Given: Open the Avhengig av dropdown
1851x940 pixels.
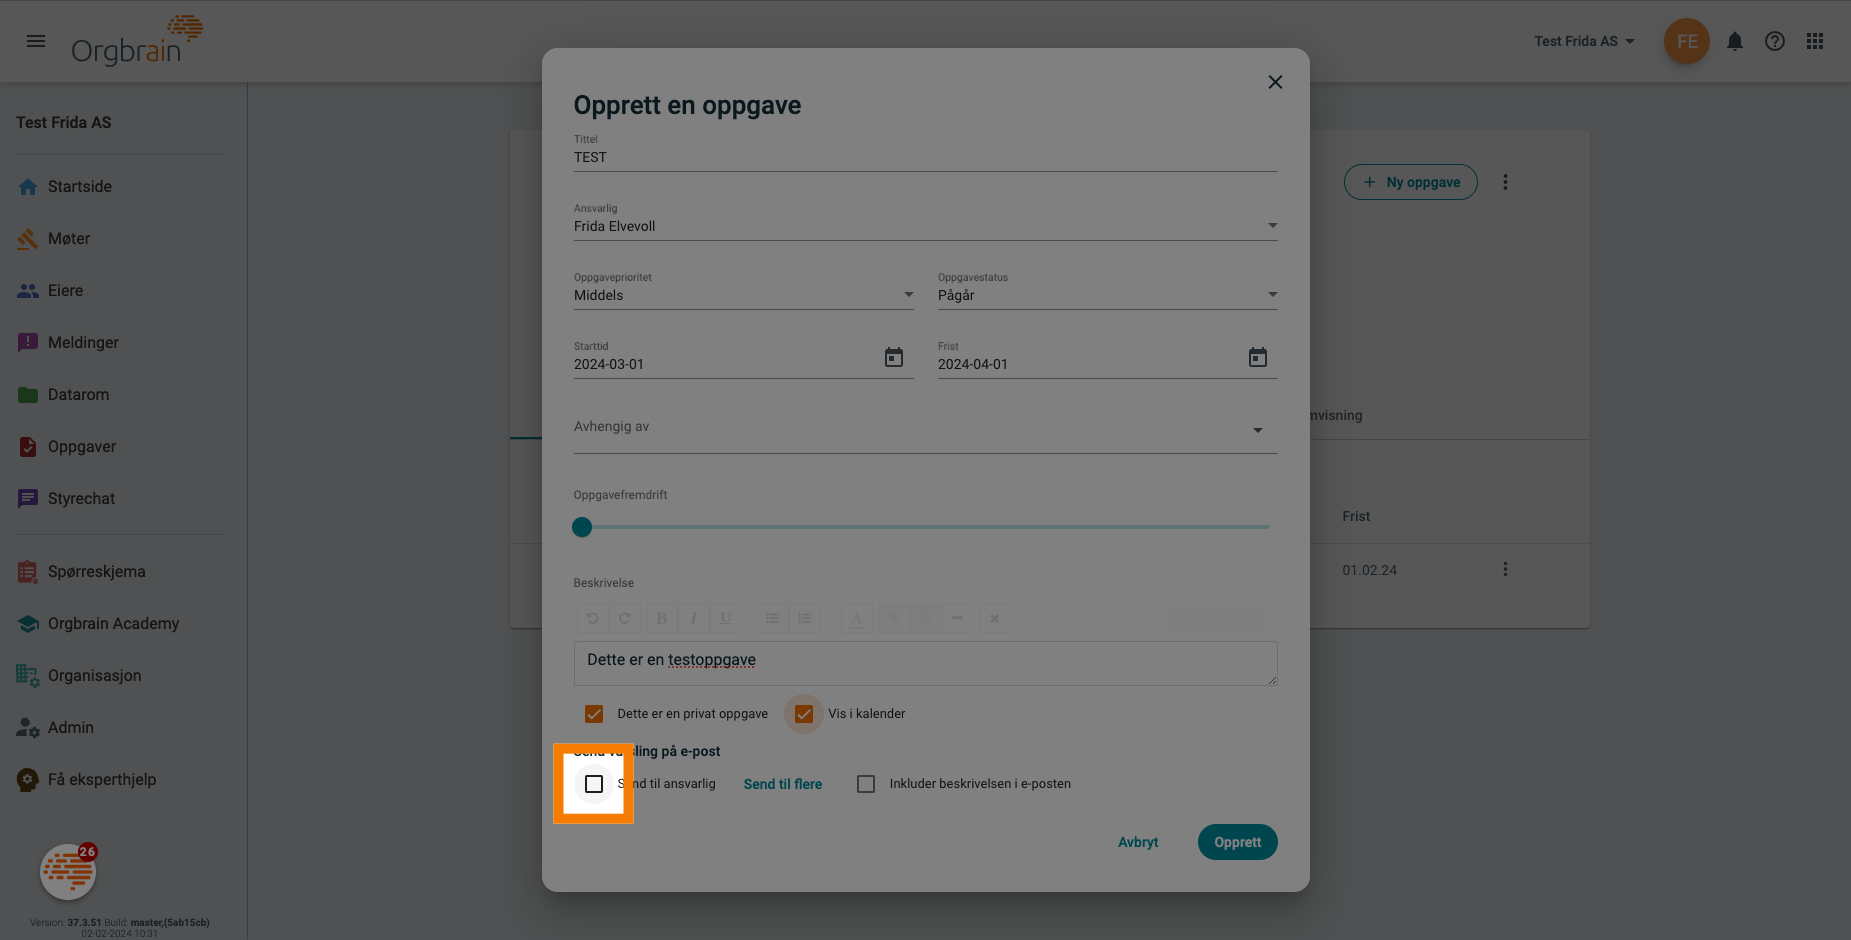Looking at the screenshot, I should [x=926, y=428].
